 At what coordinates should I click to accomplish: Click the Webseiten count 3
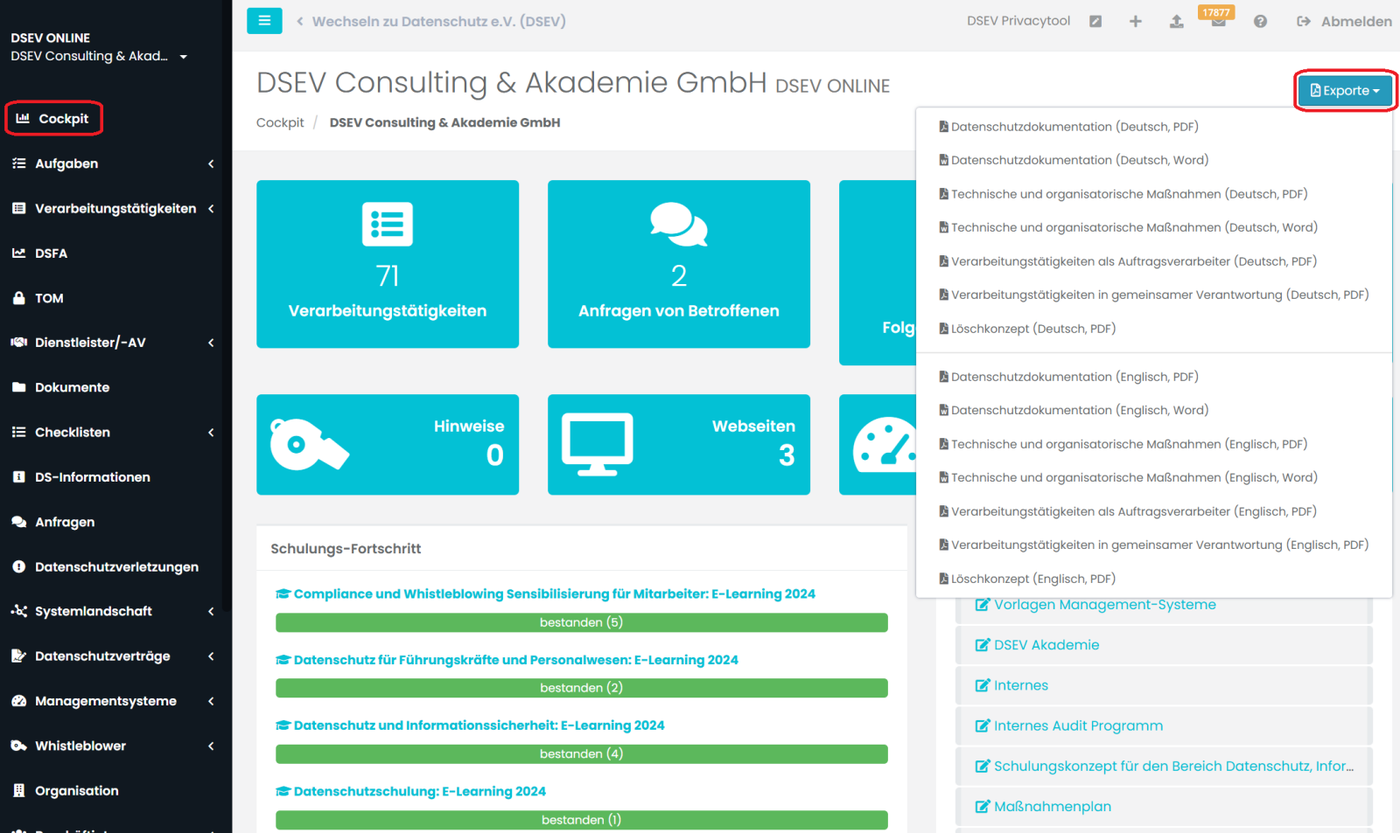point(787,456)
